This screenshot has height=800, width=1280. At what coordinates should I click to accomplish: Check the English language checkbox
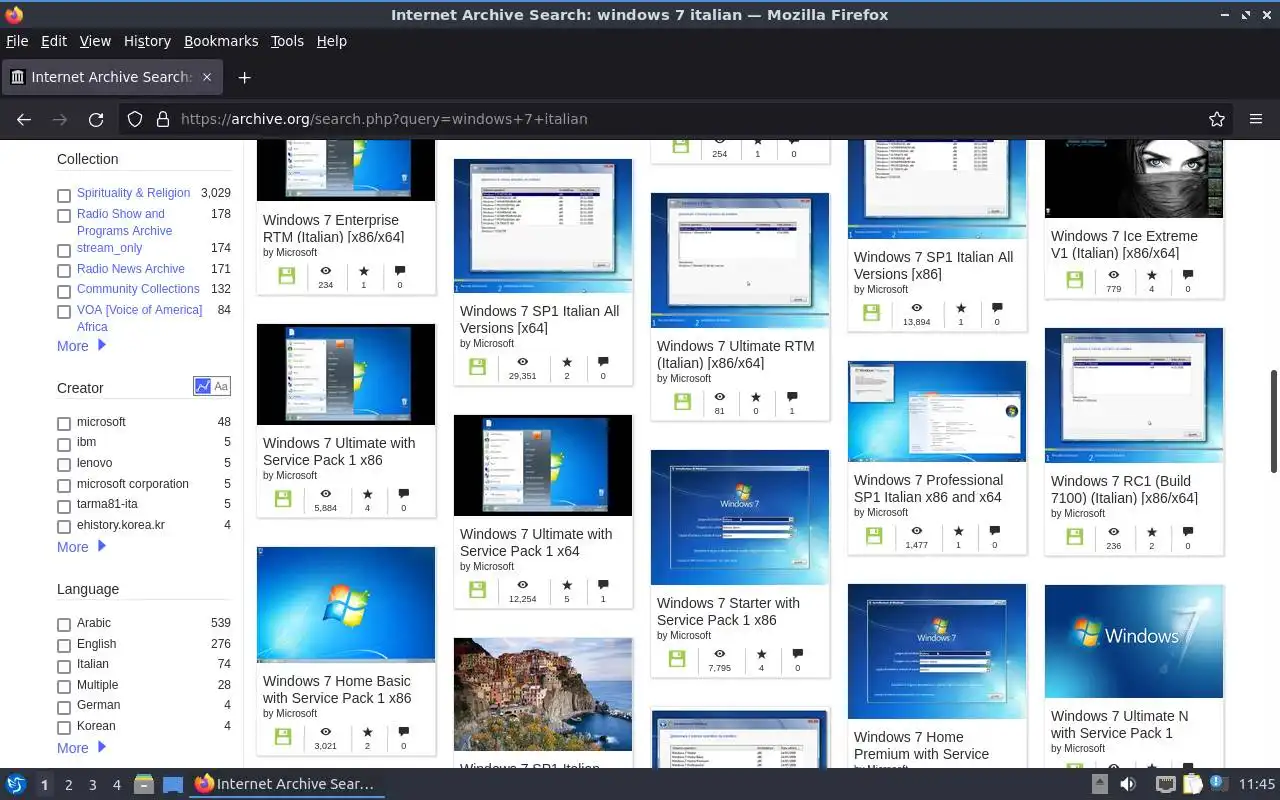point(64,646)
